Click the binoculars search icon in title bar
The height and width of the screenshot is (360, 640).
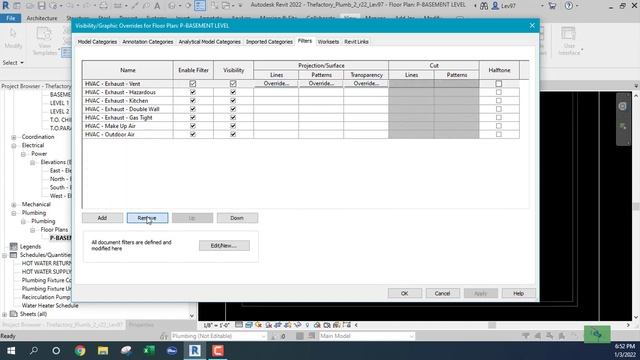tap(484, 6)
